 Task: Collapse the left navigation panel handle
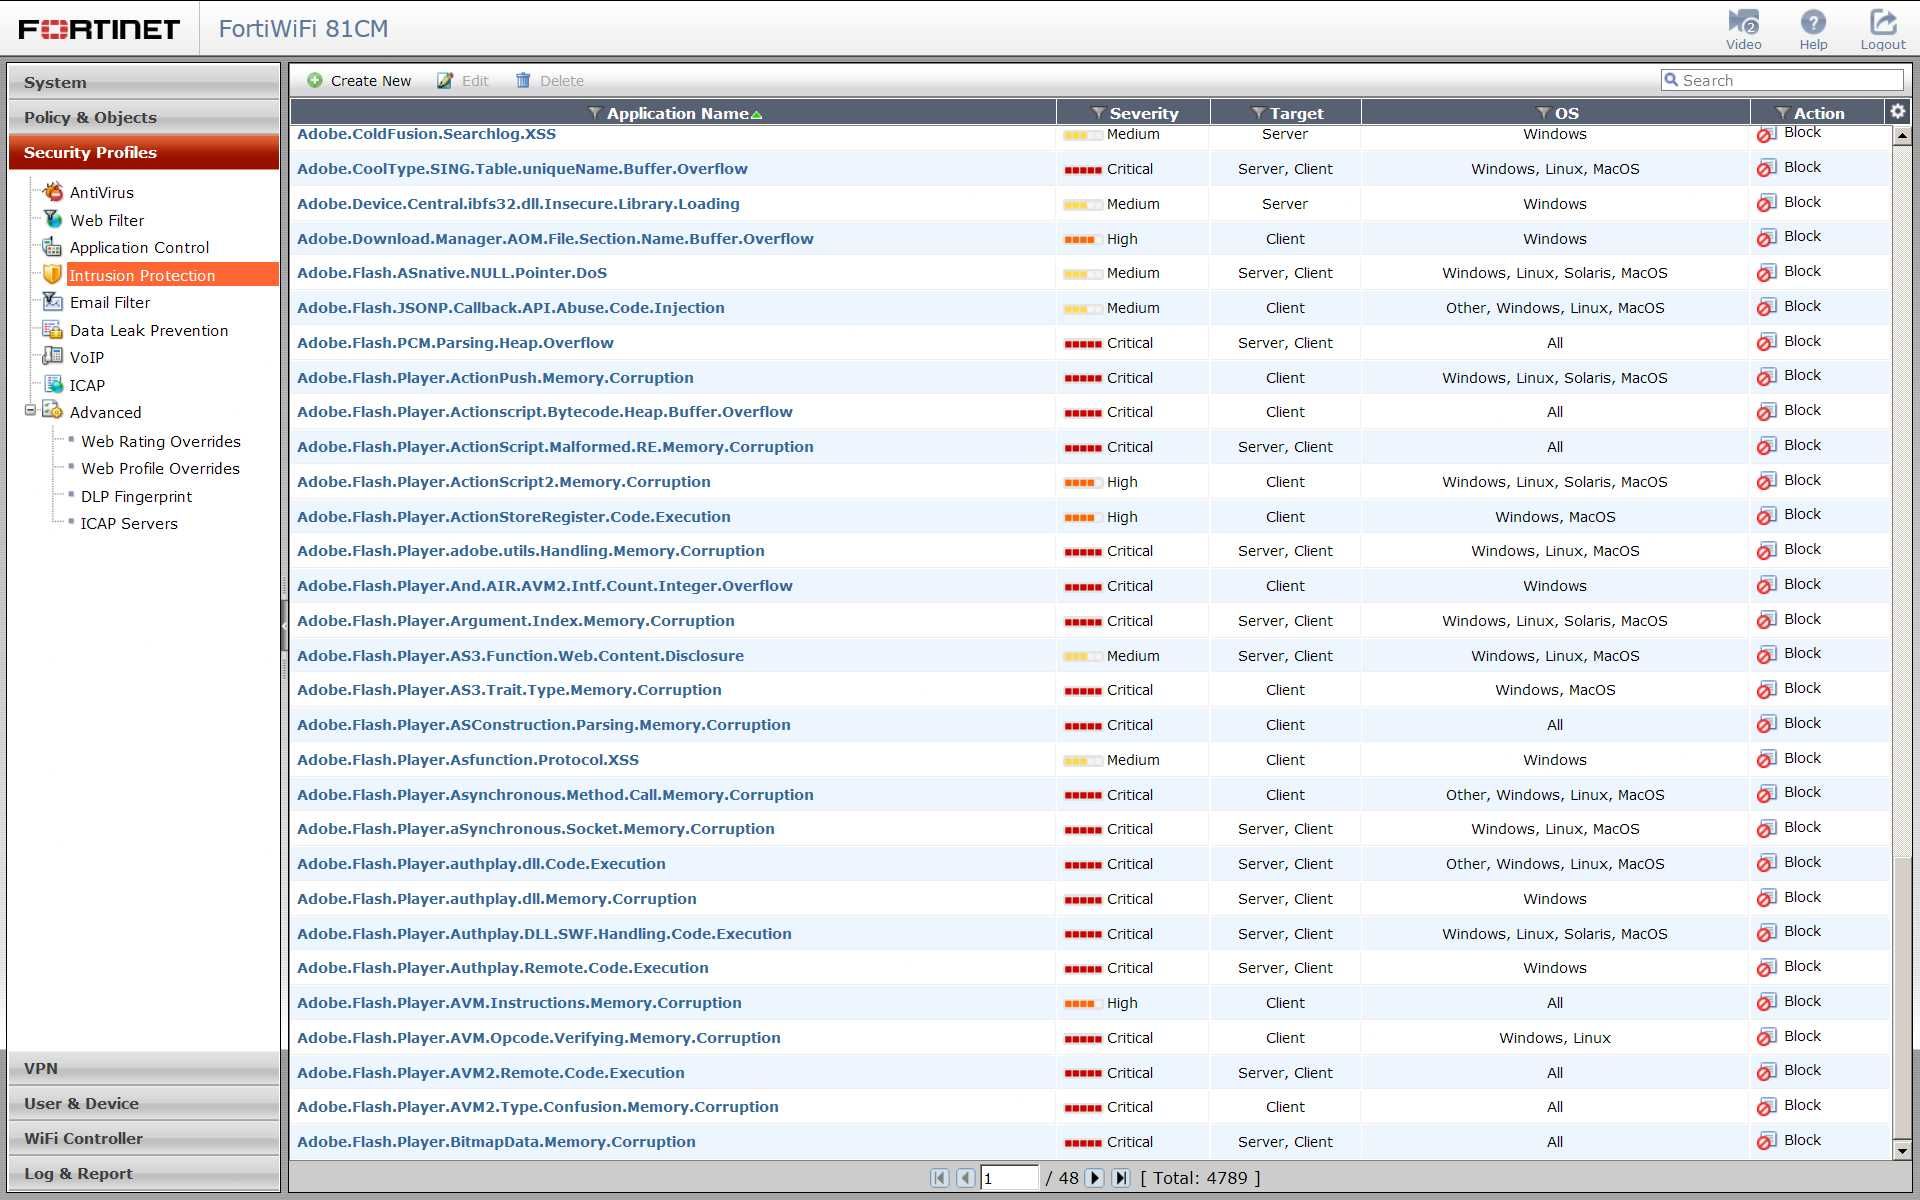284,628
